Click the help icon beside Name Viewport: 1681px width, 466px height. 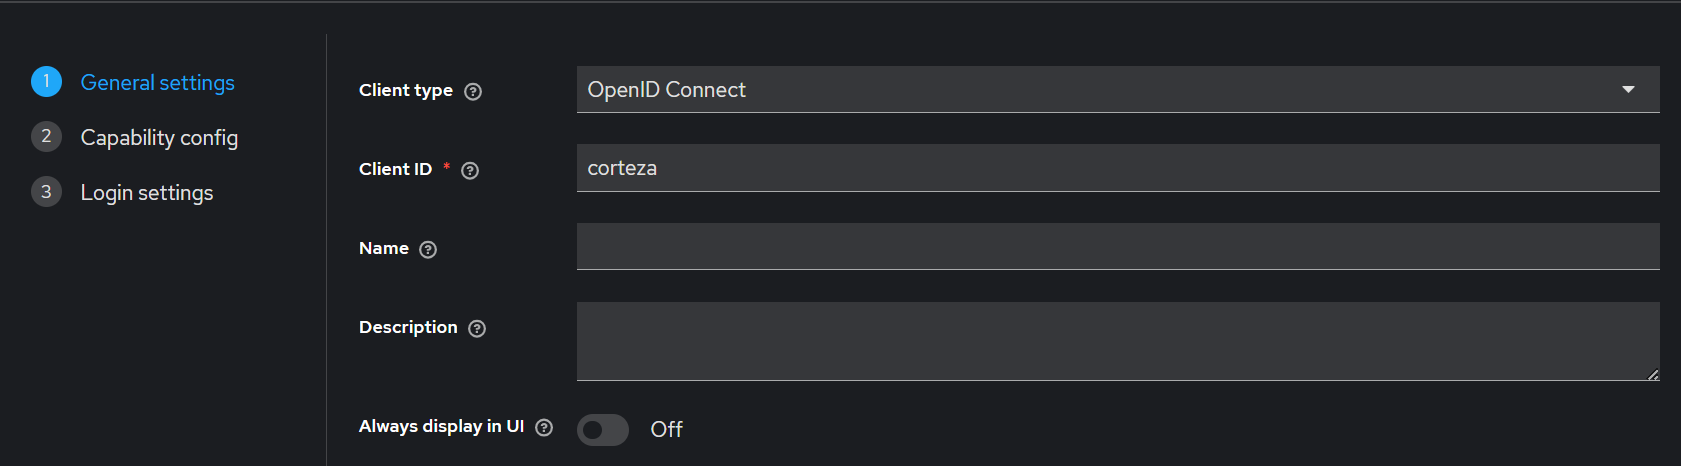[x=428, y=249]
